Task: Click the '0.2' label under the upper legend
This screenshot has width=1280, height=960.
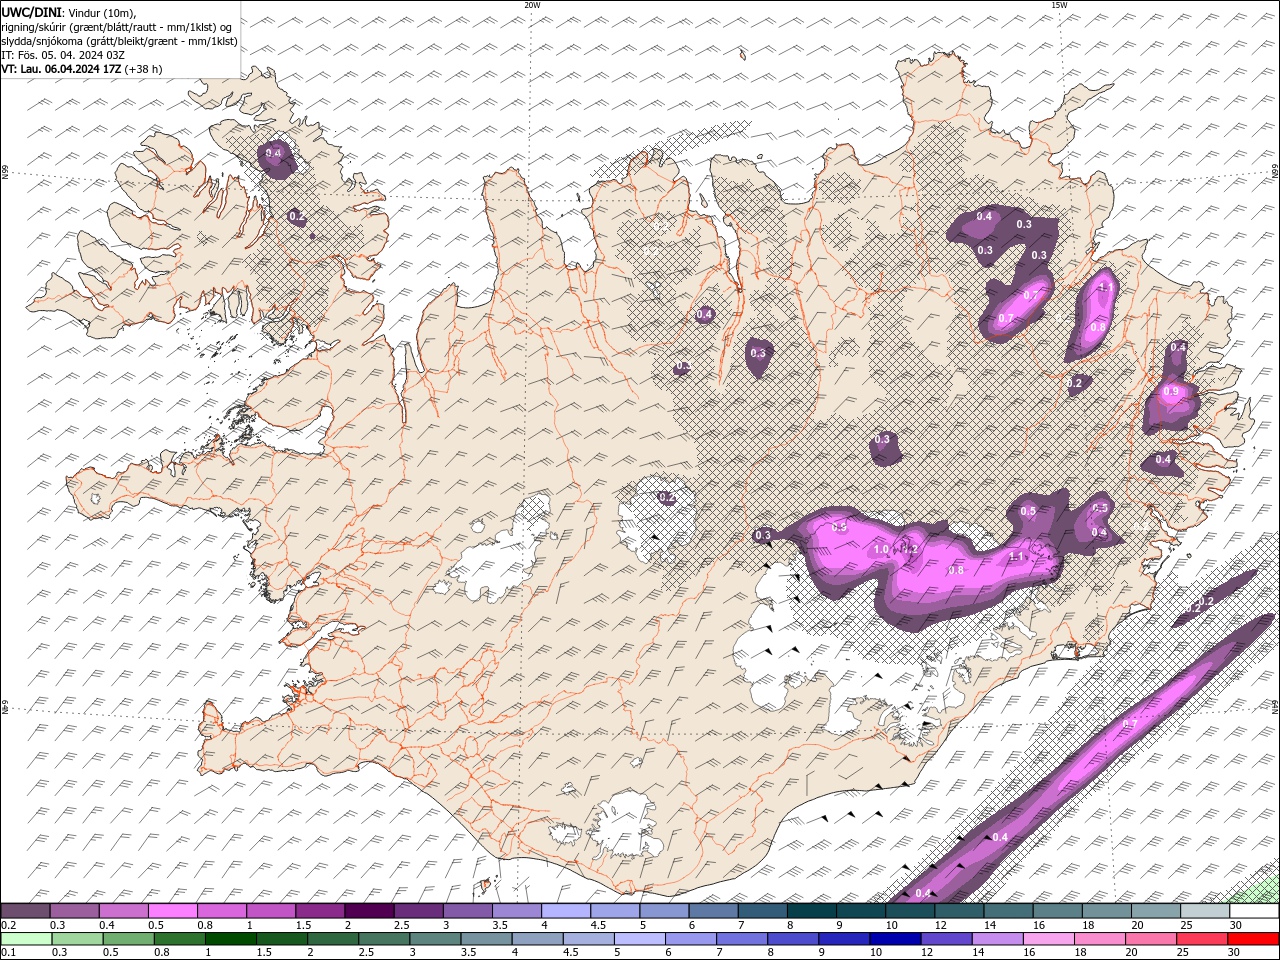Action: coord(8,925)
